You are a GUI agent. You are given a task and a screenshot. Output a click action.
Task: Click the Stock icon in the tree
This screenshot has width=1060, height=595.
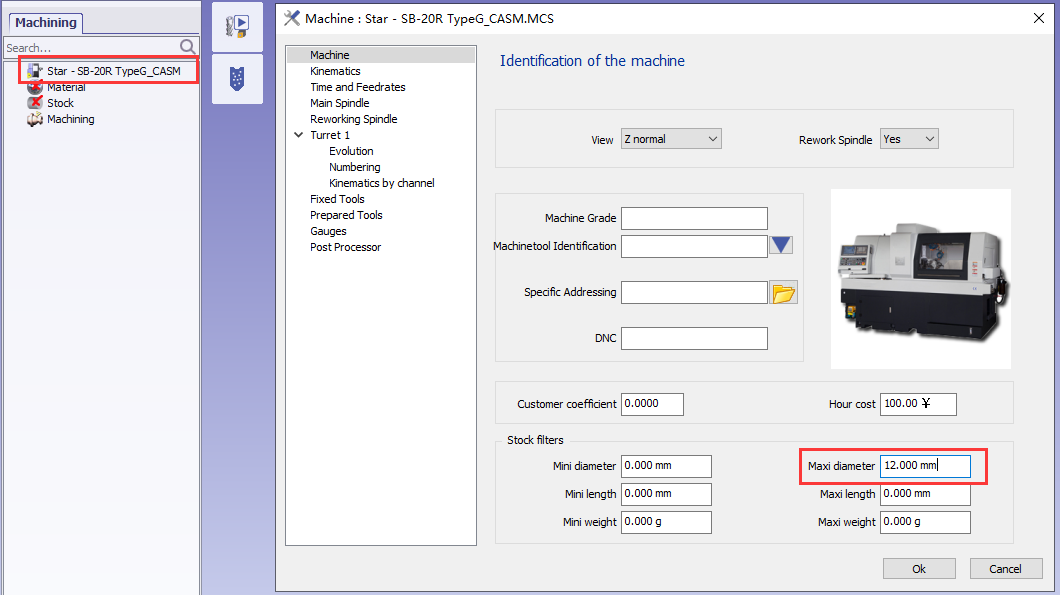coord(35,103)
